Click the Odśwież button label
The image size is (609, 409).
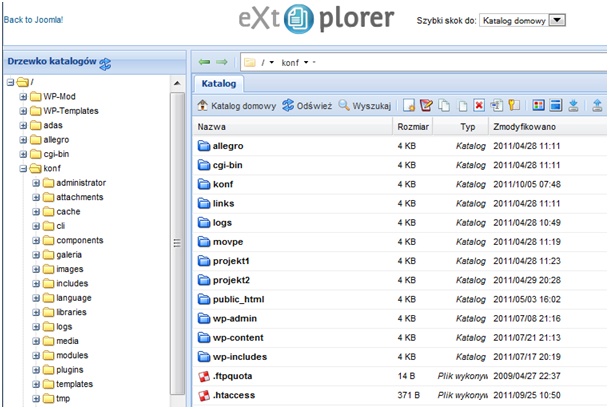[x=314, y=106]
